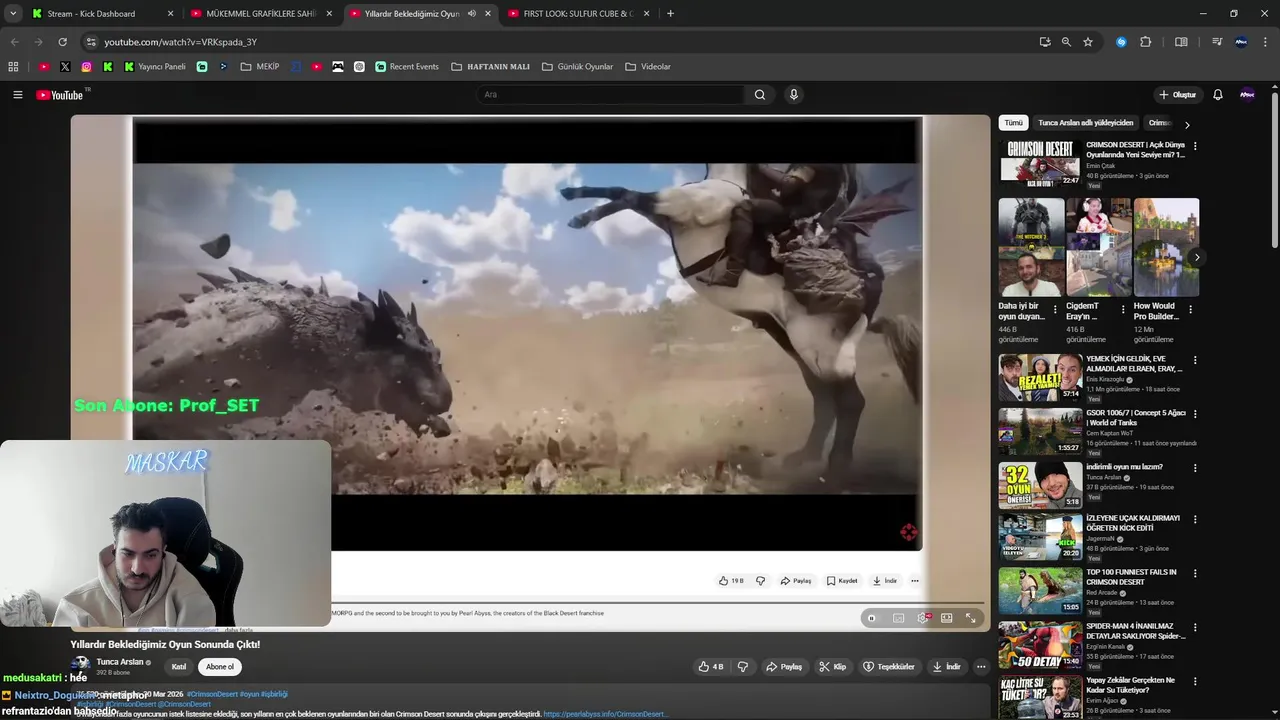This screenshot has height=720, width=1280.
Task: Select the Crimson filter chip
Action: [1160, 123]
